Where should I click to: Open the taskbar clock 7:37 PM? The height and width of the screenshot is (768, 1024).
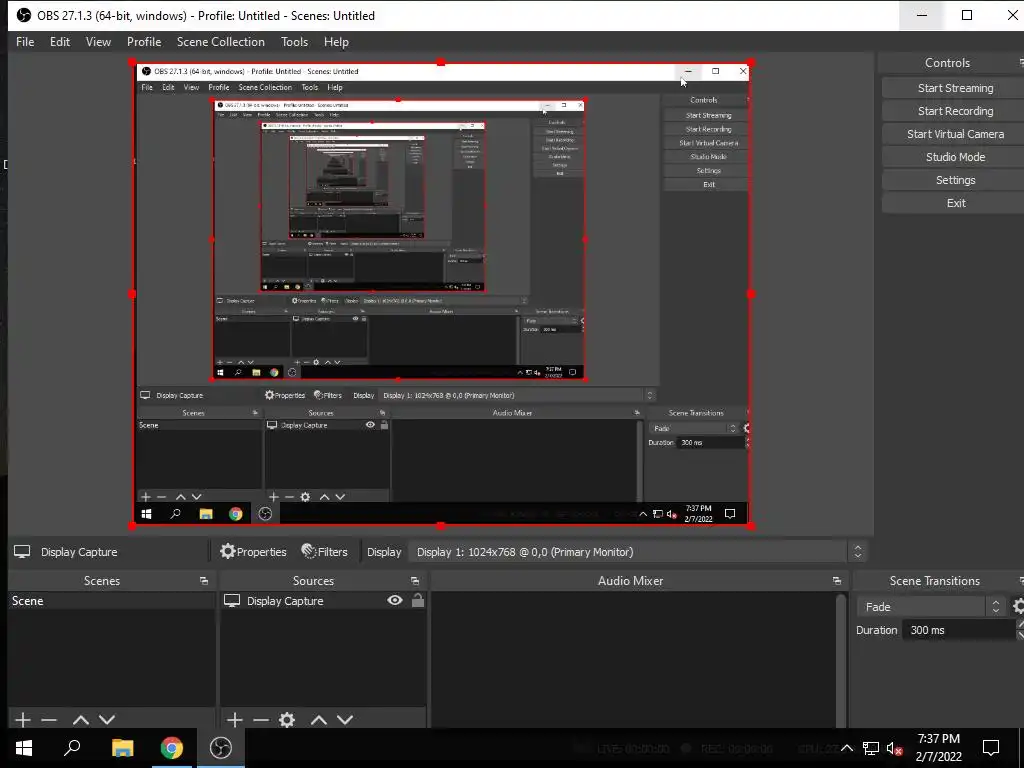(938, 748)
